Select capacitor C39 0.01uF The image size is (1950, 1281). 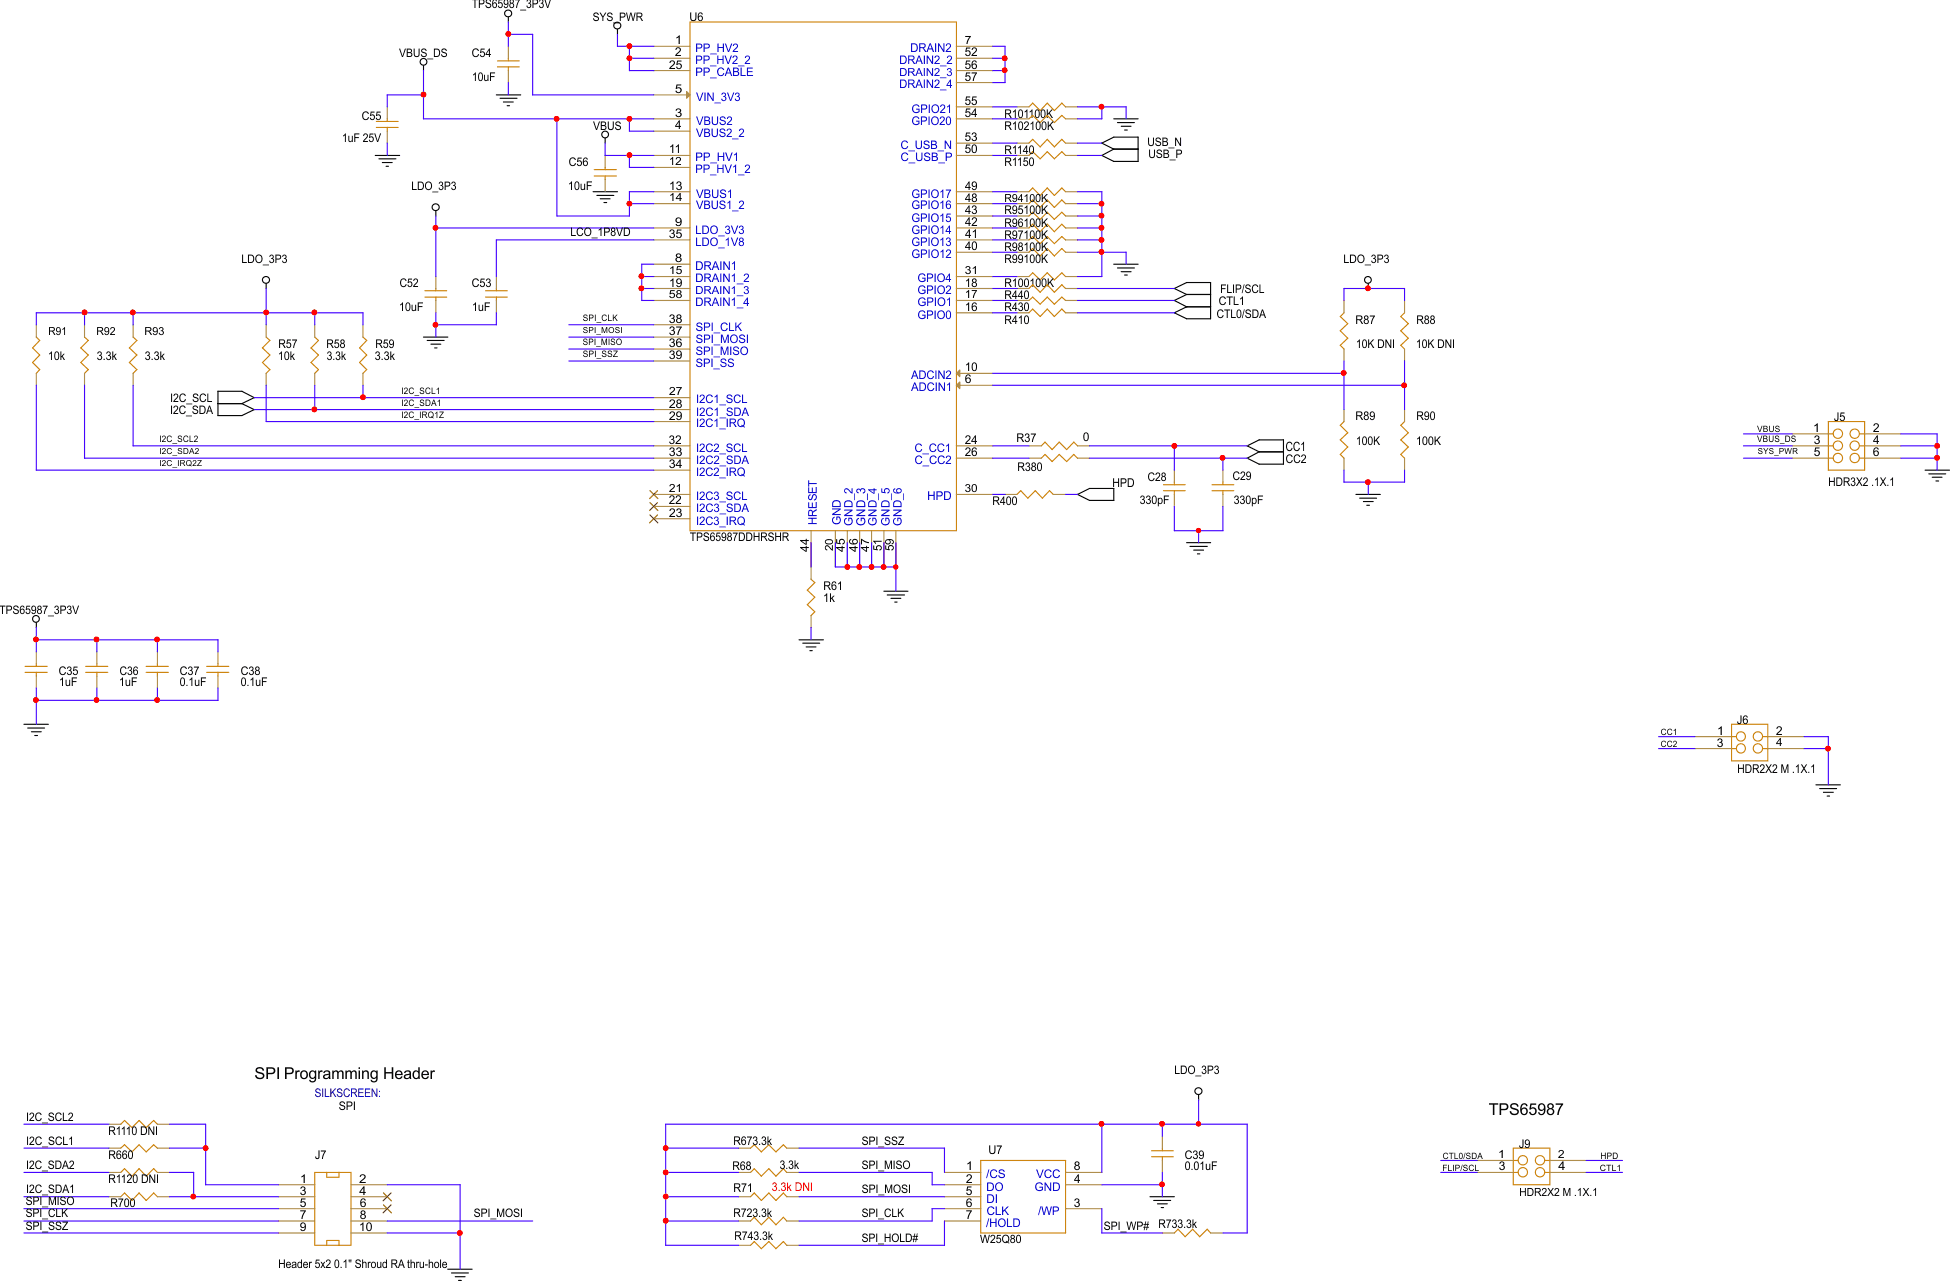[1163, 1152]
